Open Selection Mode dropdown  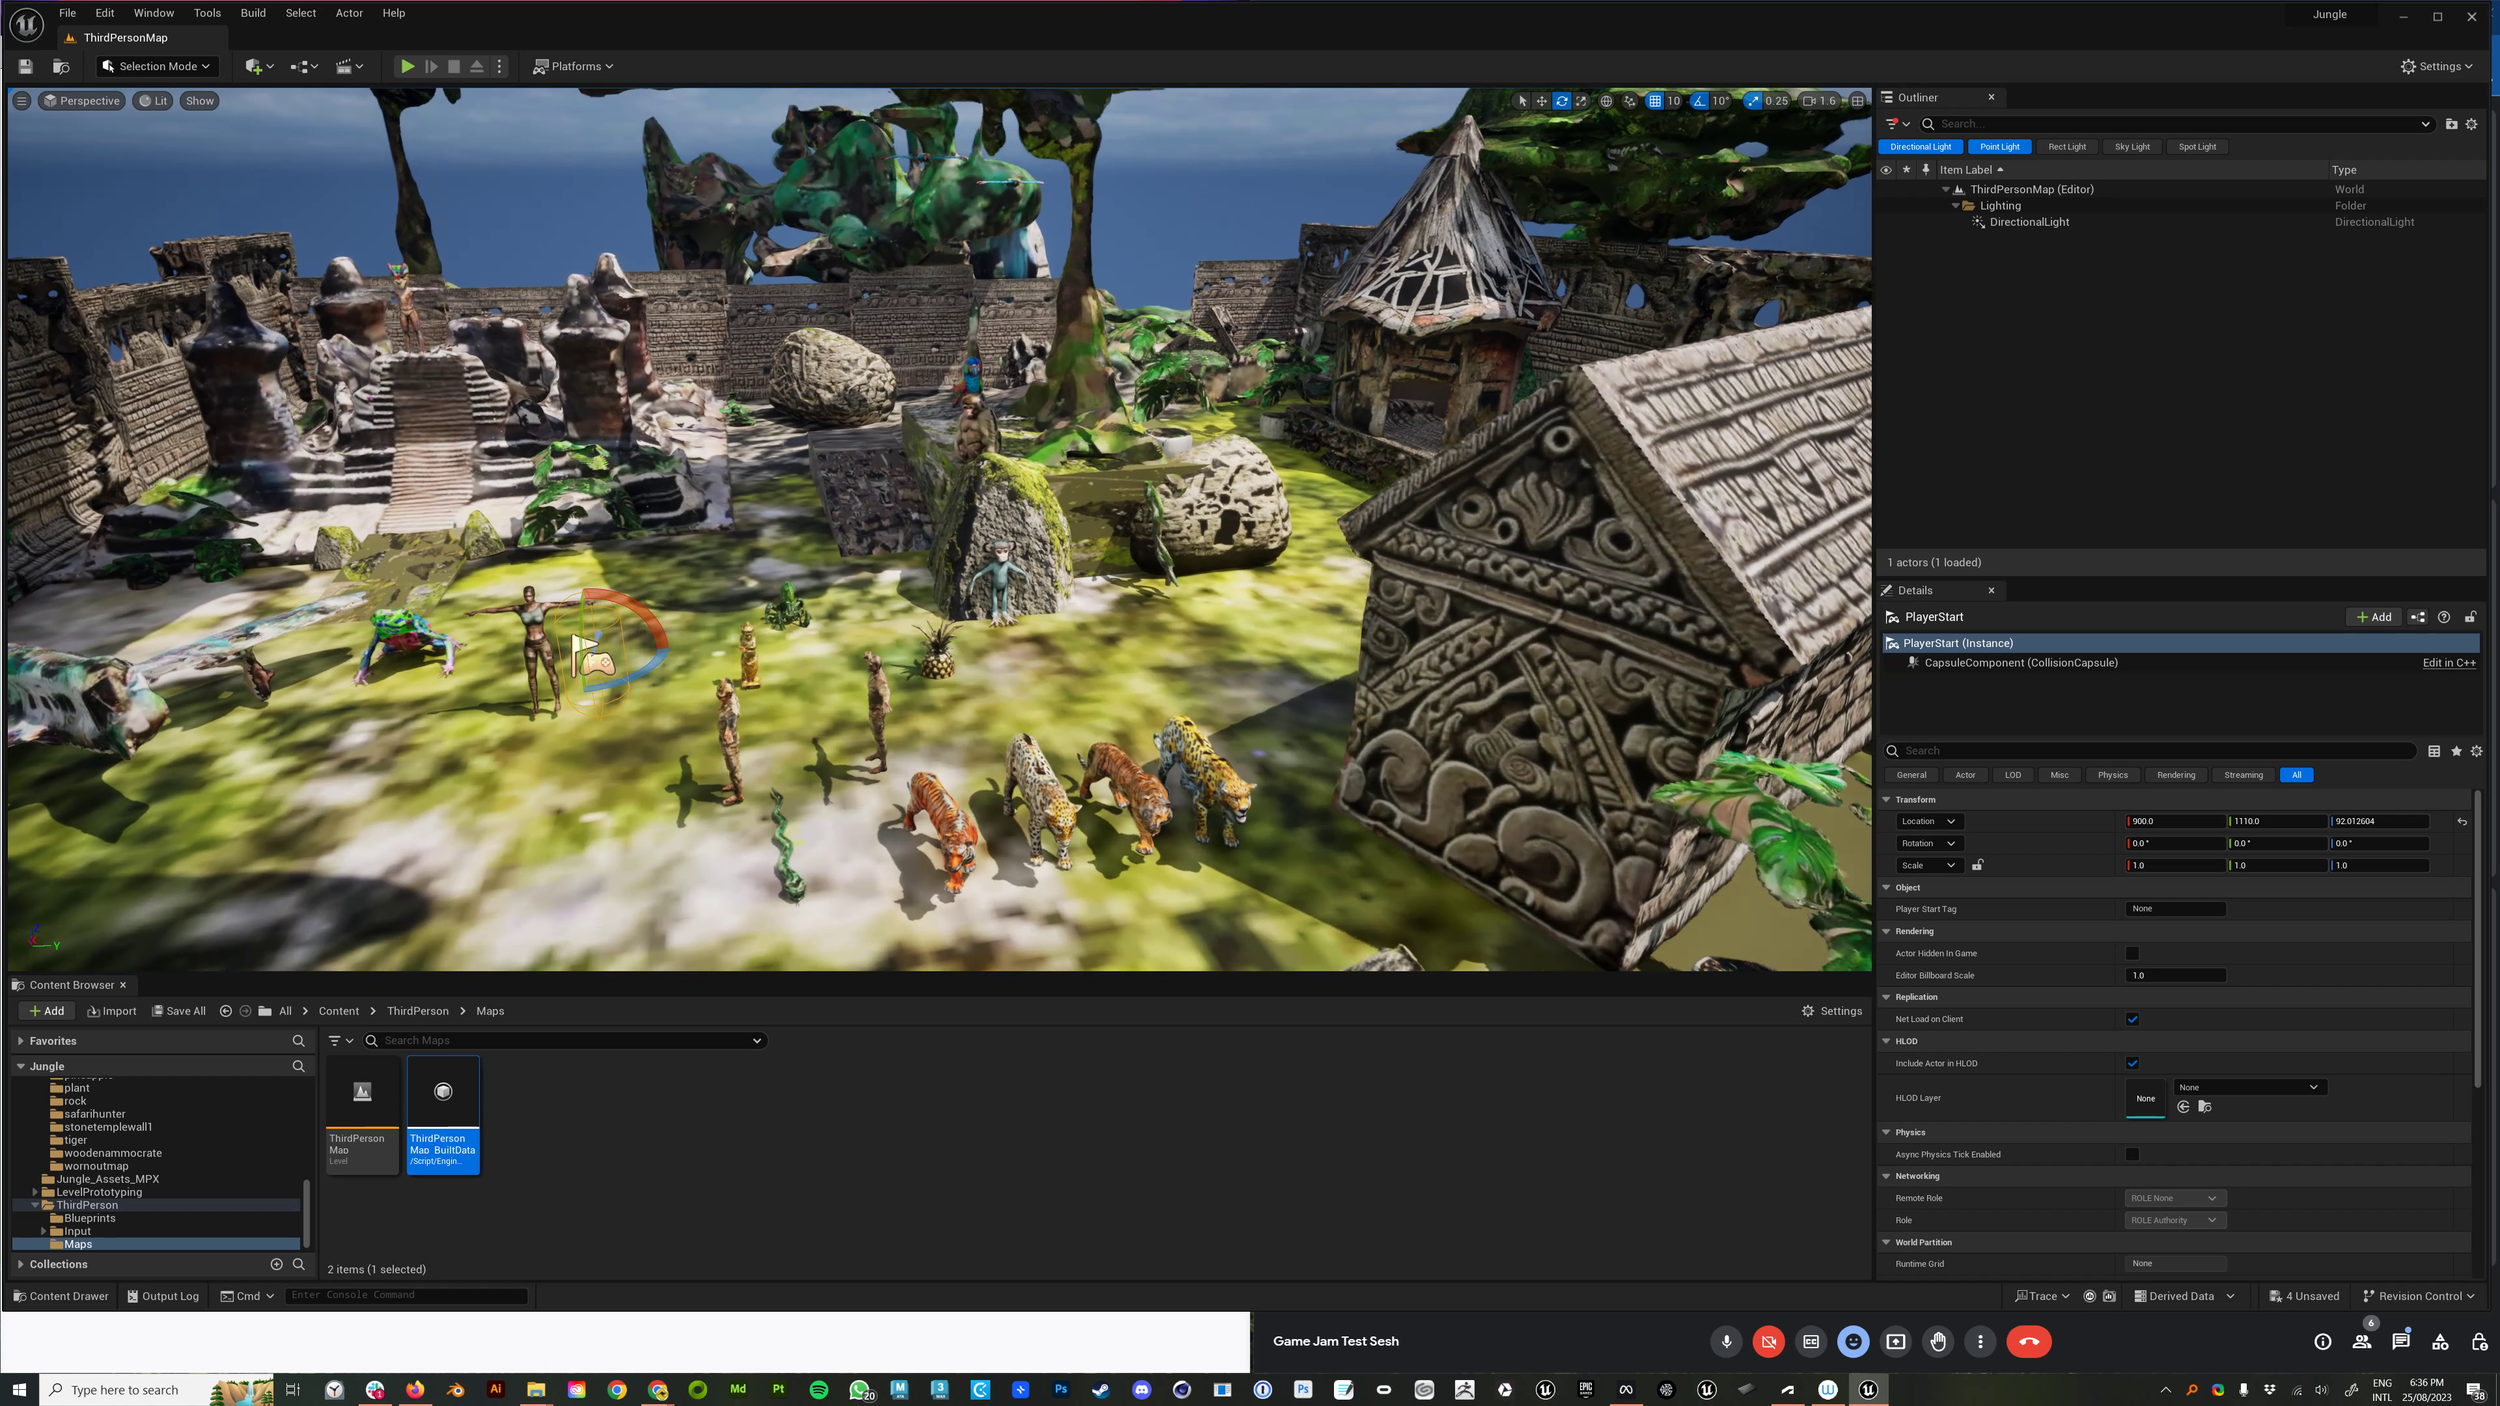157,66
